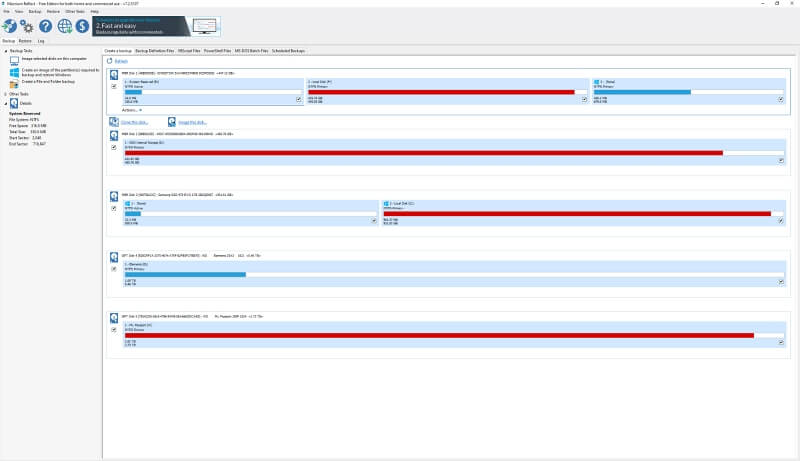Click the GPT Disk 5 hard drive icon
800x461 pixels.
point(114,318)
